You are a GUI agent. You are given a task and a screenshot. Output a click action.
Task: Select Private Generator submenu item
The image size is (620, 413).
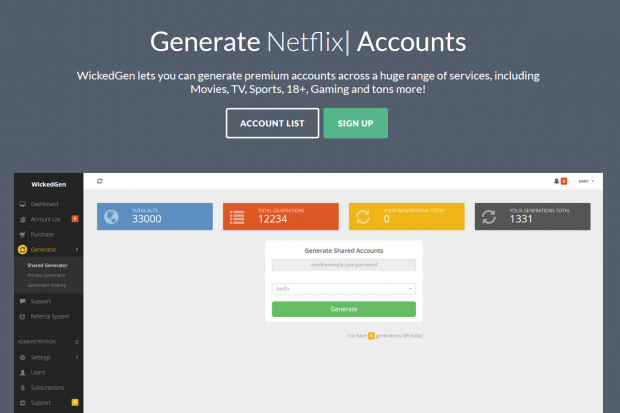coord(46,275)
